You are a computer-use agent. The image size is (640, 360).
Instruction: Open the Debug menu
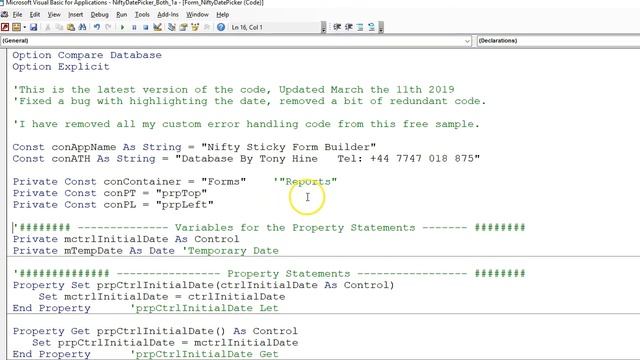click(100, 14)
